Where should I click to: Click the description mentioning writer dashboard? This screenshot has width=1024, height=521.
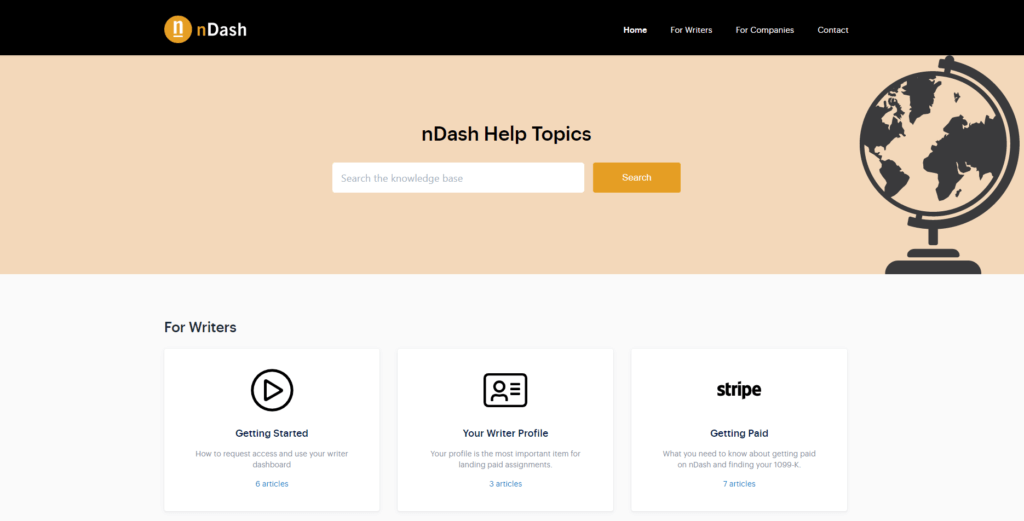tap(272, 459)
